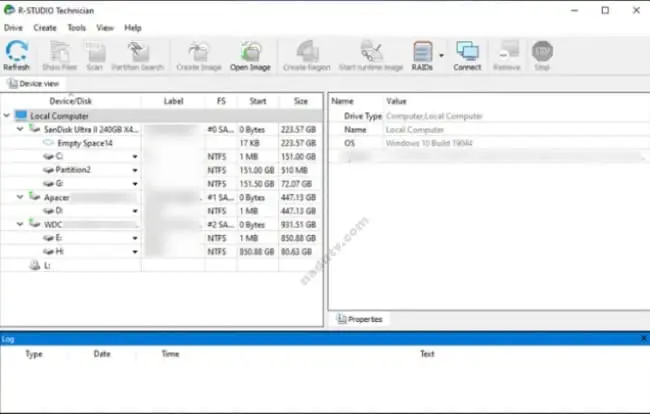Open dropdown arrow for partition C:

pos(135,157)
